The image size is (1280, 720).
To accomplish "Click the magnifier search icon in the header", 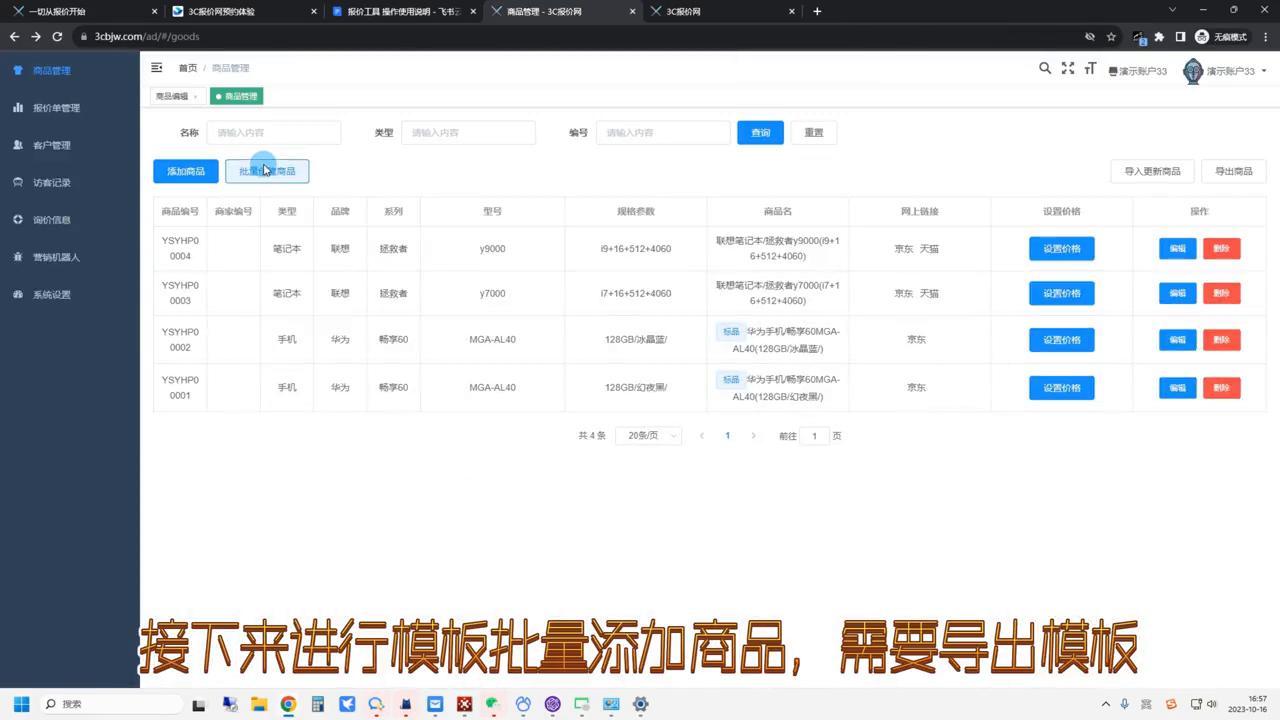I will [1045, 68].
